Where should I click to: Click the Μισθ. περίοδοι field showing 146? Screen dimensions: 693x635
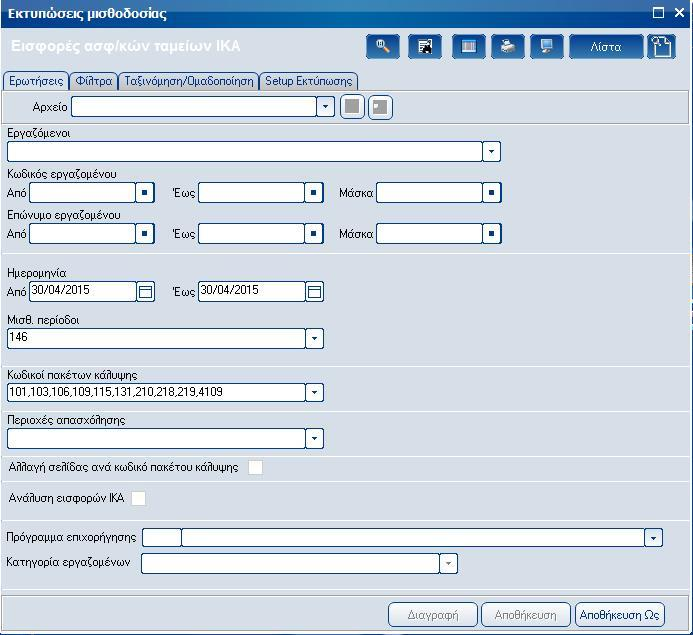(156, 338)
